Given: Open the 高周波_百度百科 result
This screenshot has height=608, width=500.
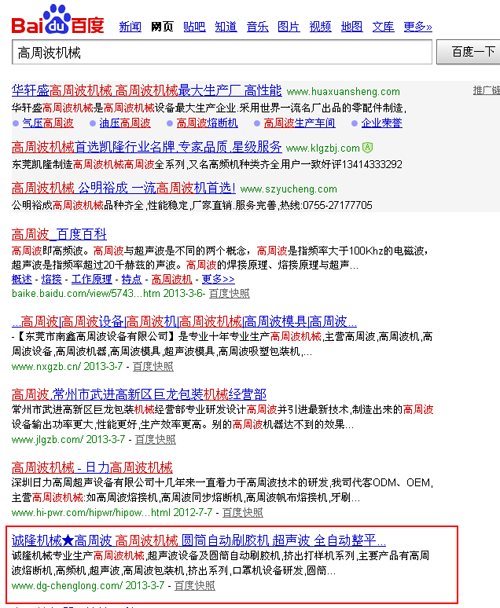Looking at the screenshot, I should click(59, 234).
